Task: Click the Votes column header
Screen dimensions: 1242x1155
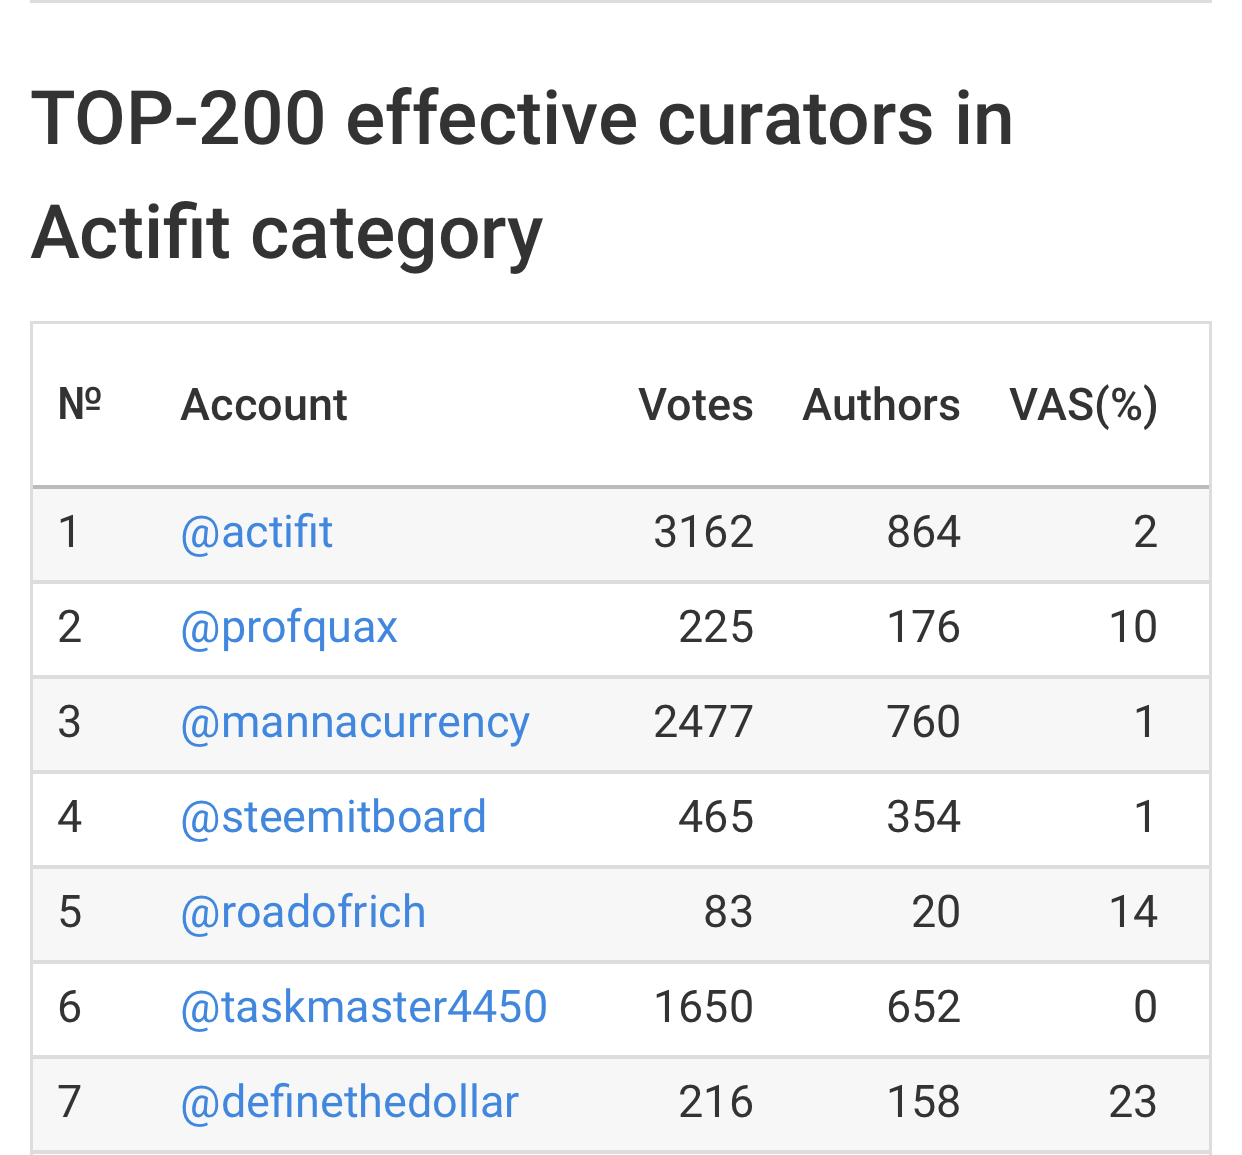Action: pos(696,405)
